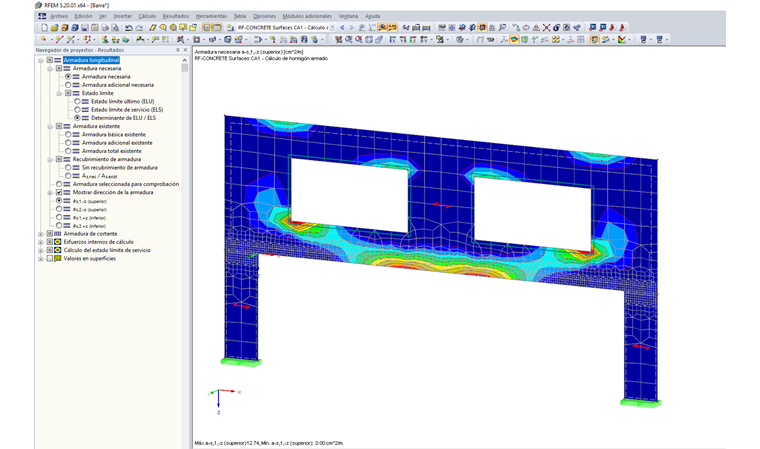Click the RFEM application title icon
760x449 pixels.
[39, 5]
